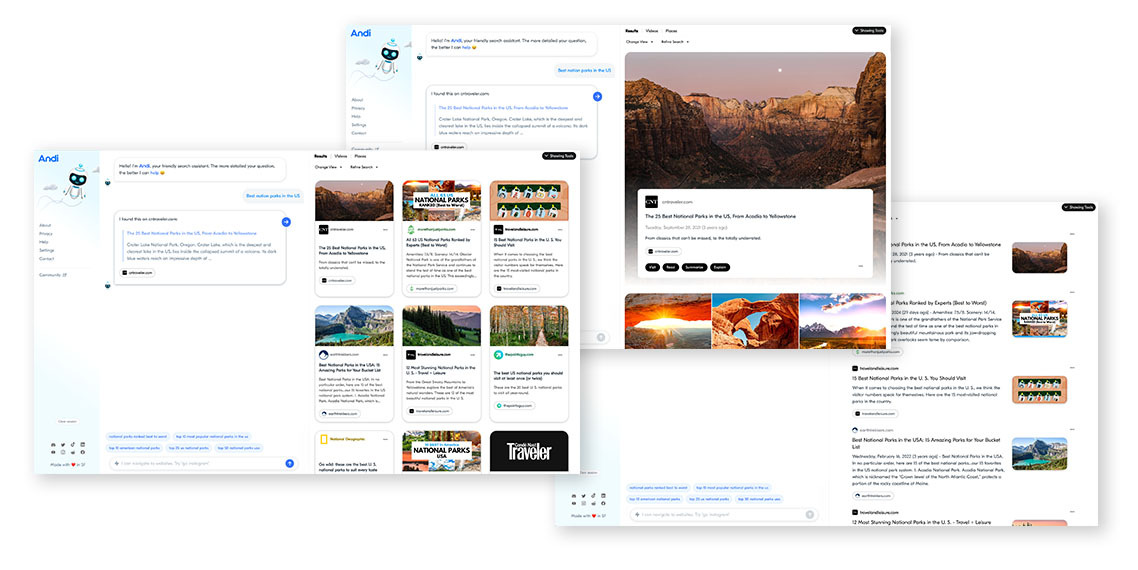
Task: Click the Summarize button on the feature card
Action: 694,267
